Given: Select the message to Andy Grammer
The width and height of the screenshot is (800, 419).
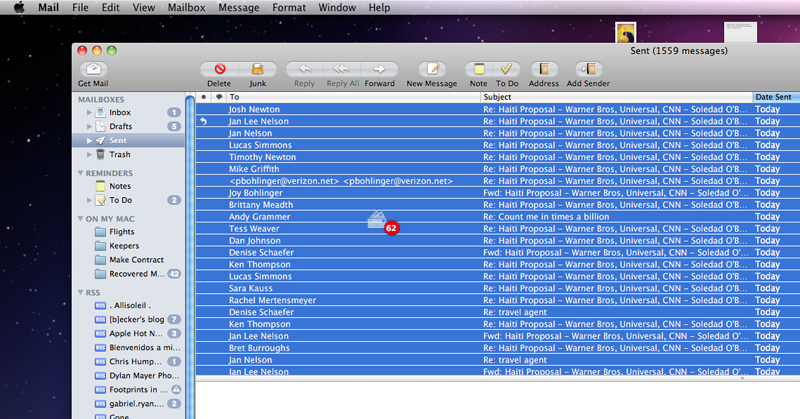Looking at the screenshot, I should pos(498,217).
